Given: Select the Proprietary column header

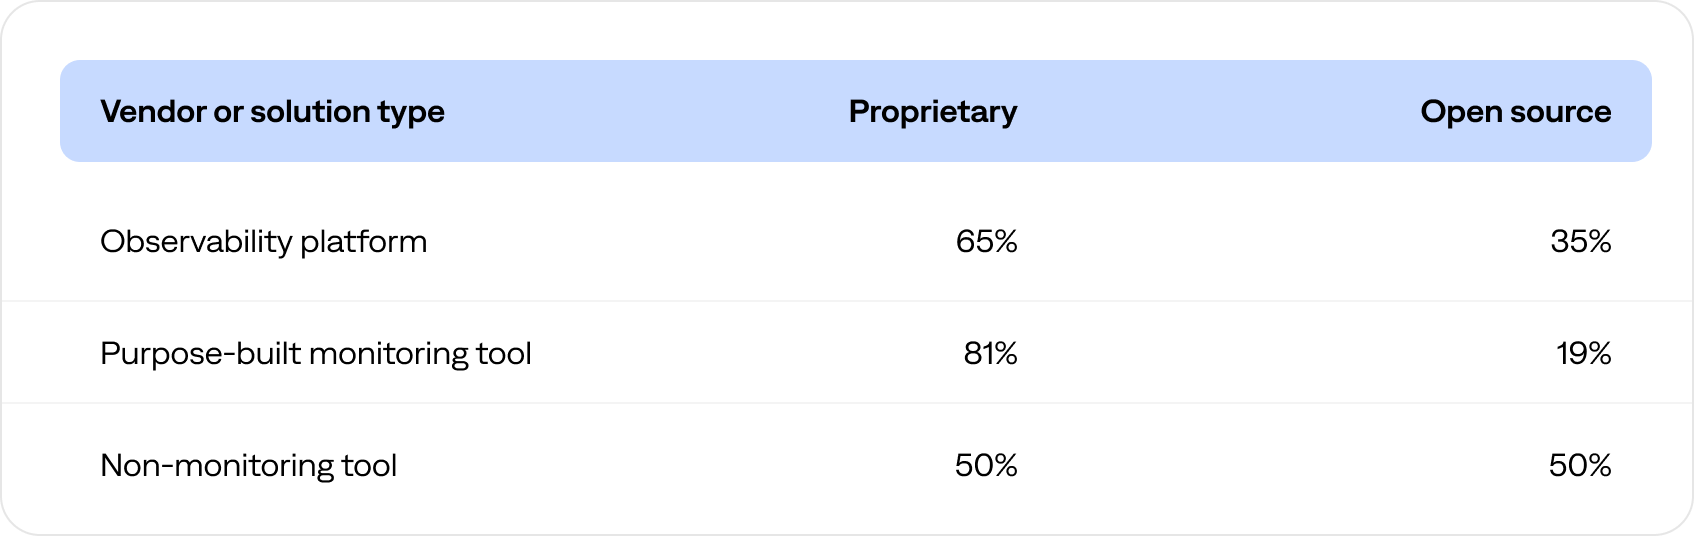Looking at the screenshot, I should pos(932,111).
